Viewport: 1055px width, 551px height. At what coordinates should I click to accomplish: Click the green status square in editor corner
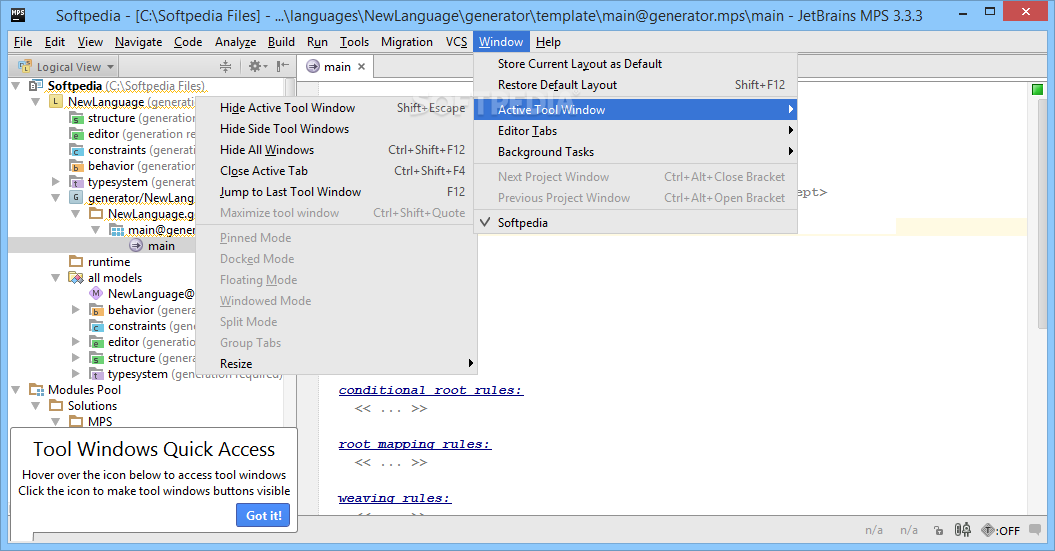coord(1037,89)
